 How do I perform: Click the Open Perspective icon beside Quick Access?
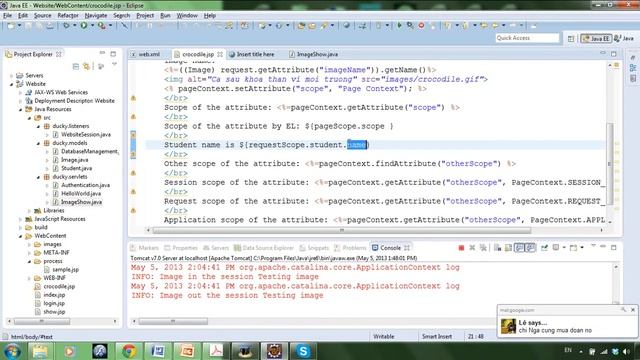click(571, 38)
